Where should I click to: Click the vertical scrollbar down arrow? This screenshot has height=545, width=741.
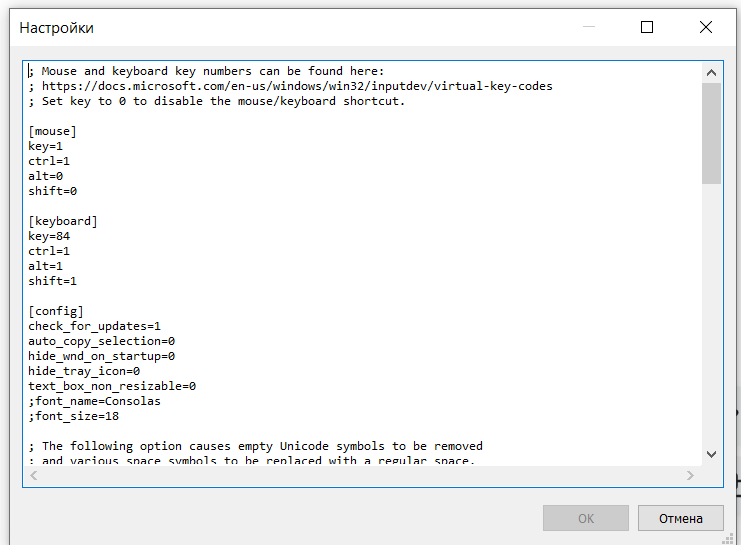[x=711, y=454]
